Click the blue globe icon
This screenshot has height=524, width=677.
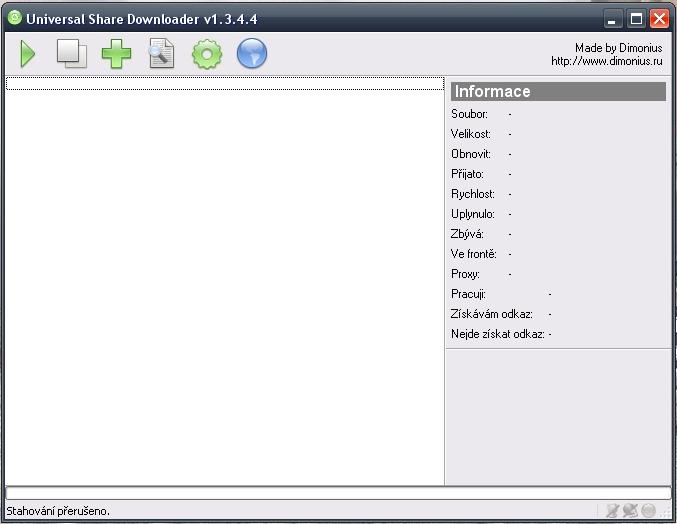pos(252,54)
